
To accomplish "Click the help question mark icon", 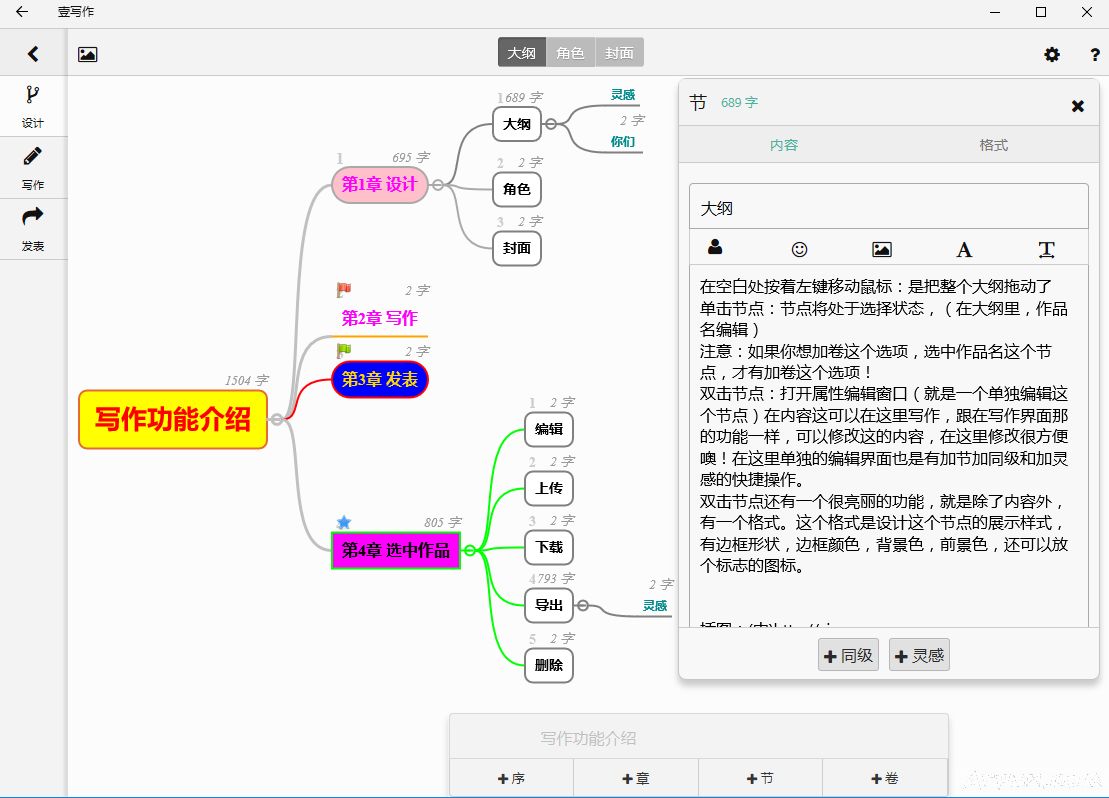I will pos(1095,54).
